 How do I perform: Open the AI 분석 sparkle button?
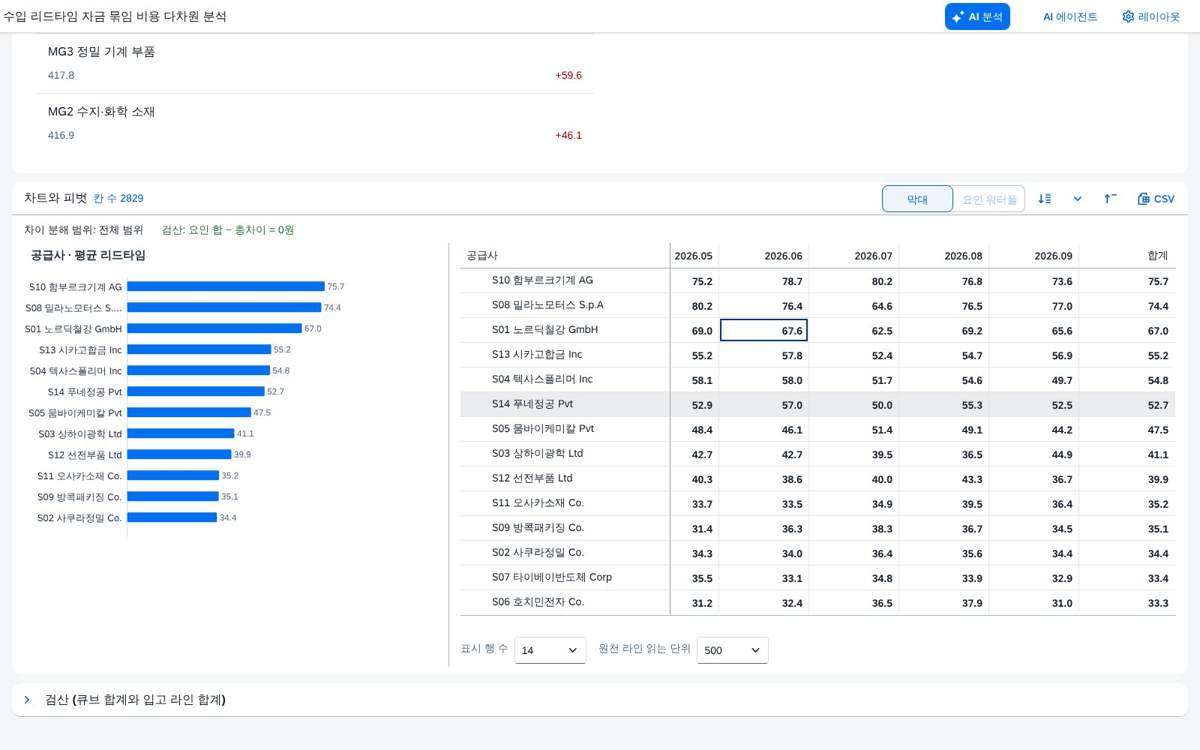click(x=977, y=17)
